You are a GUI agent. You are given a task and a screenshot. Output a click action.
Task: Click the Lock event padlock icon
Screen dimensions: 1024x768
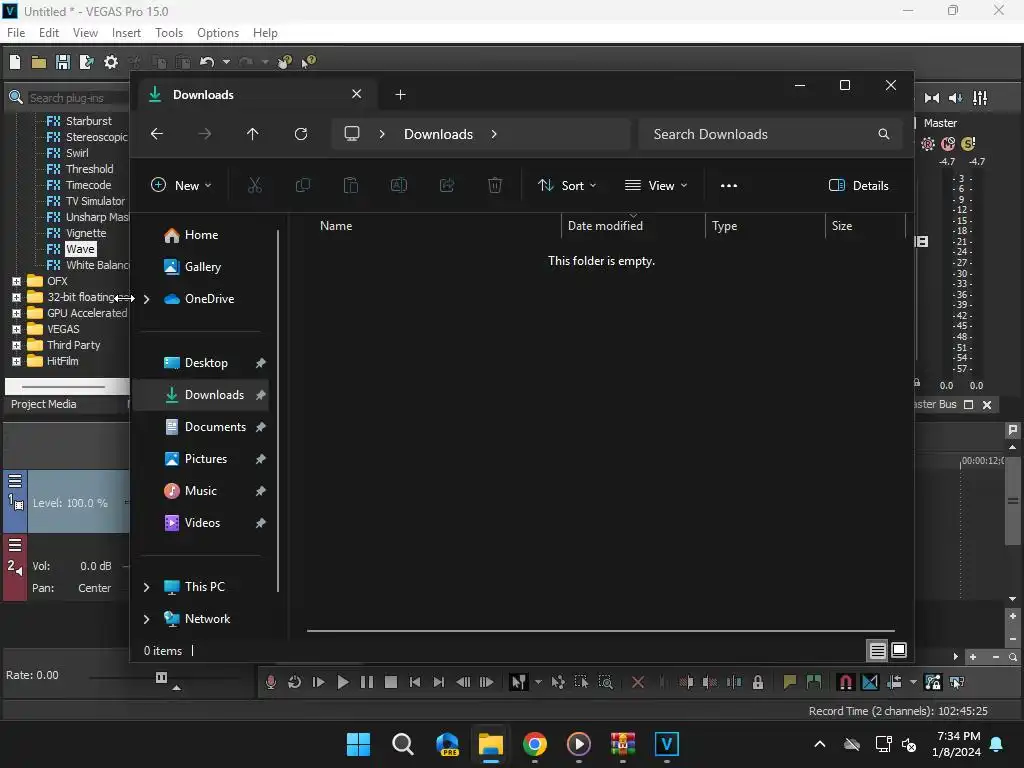click(758, 682)
